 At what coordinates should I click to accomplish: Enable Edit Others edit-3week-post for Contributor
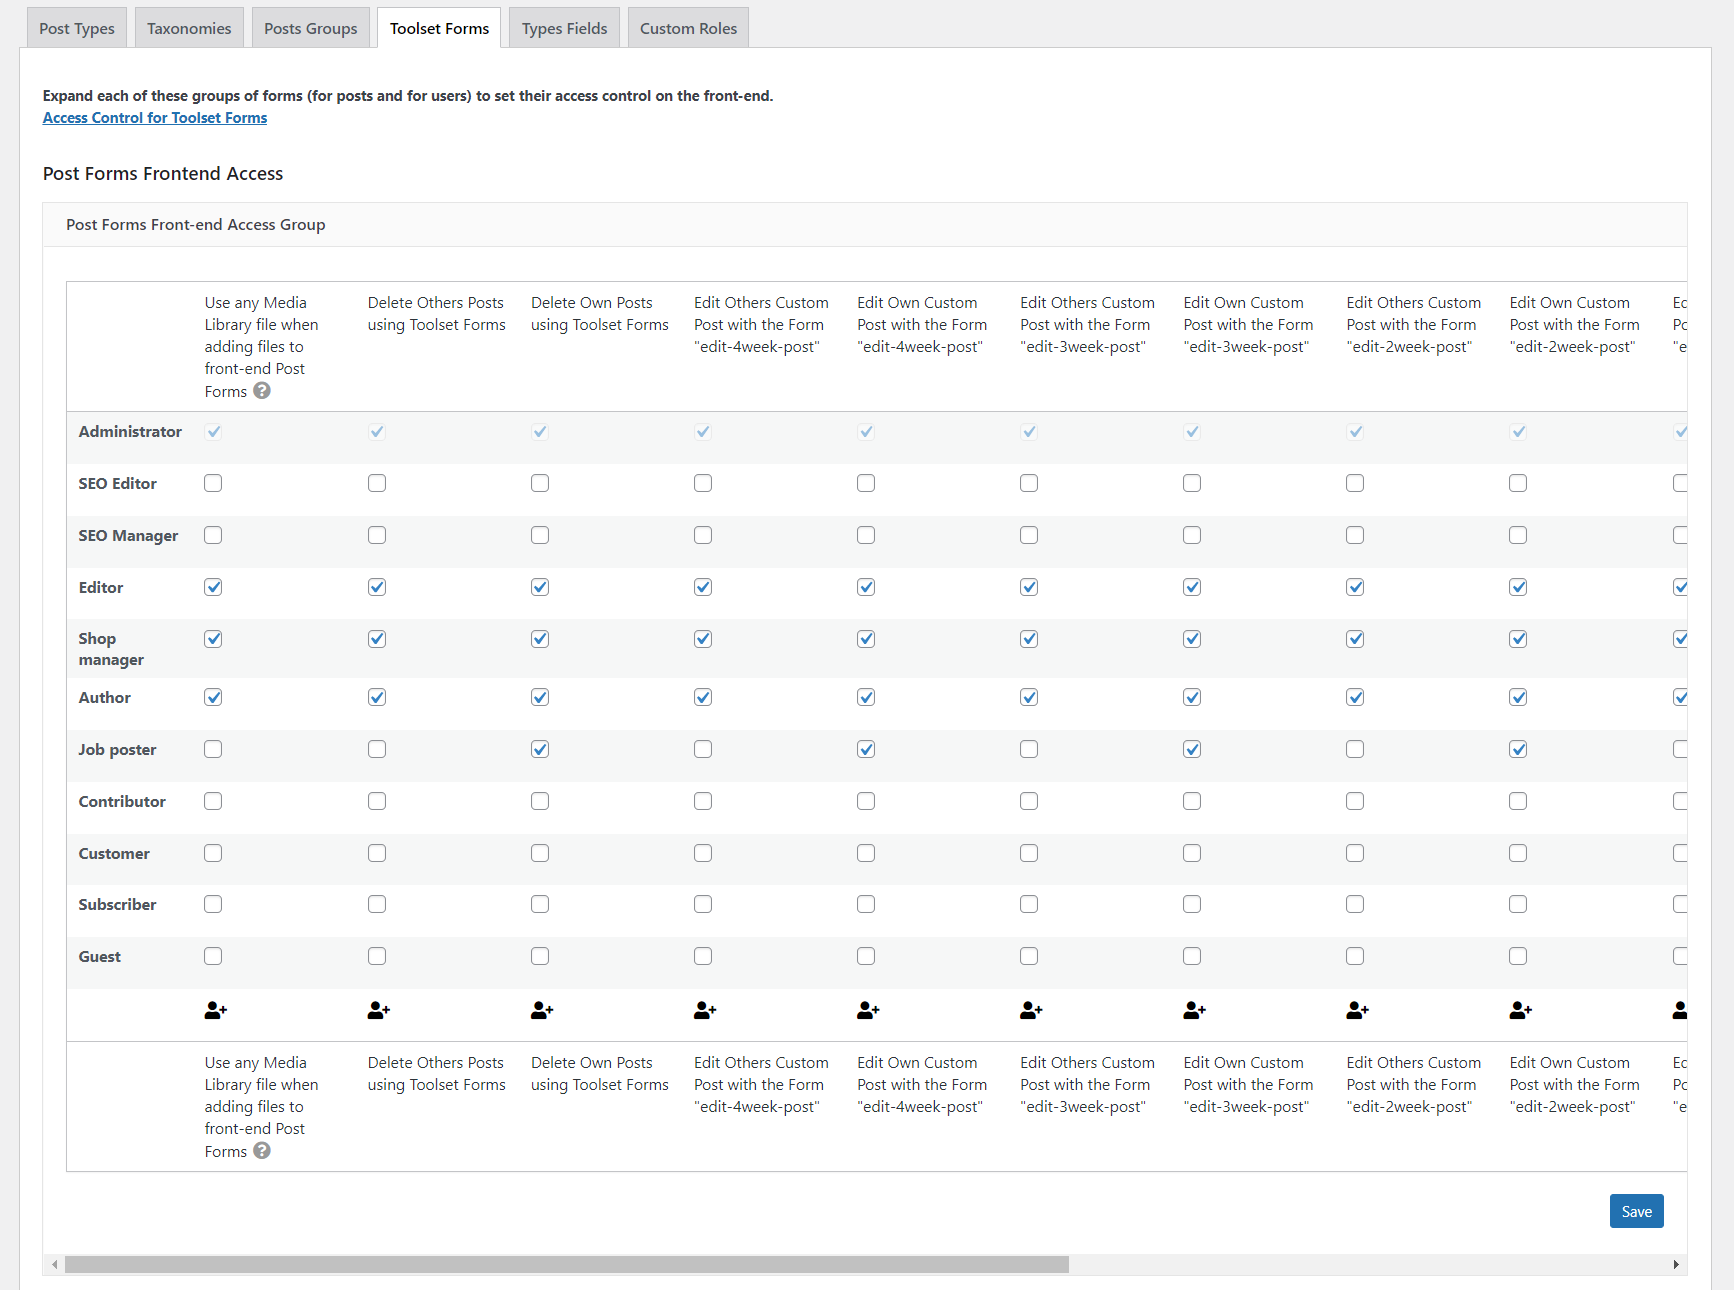coord(1029,801)
